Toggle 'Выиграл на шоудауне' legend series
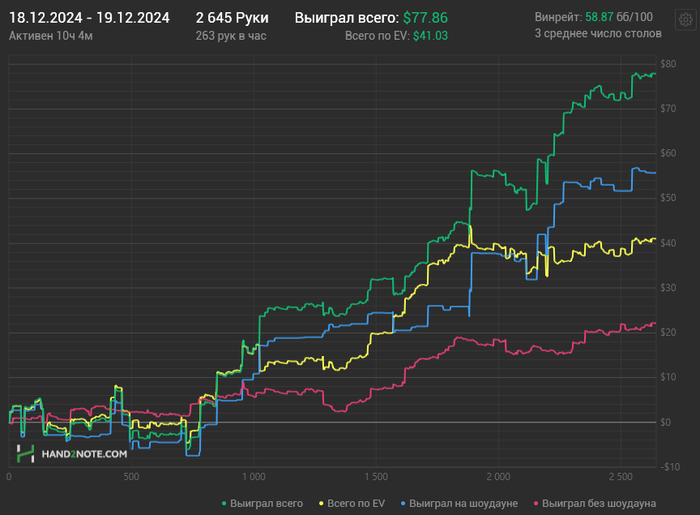700x515 pixels. [x=459, y=503]
